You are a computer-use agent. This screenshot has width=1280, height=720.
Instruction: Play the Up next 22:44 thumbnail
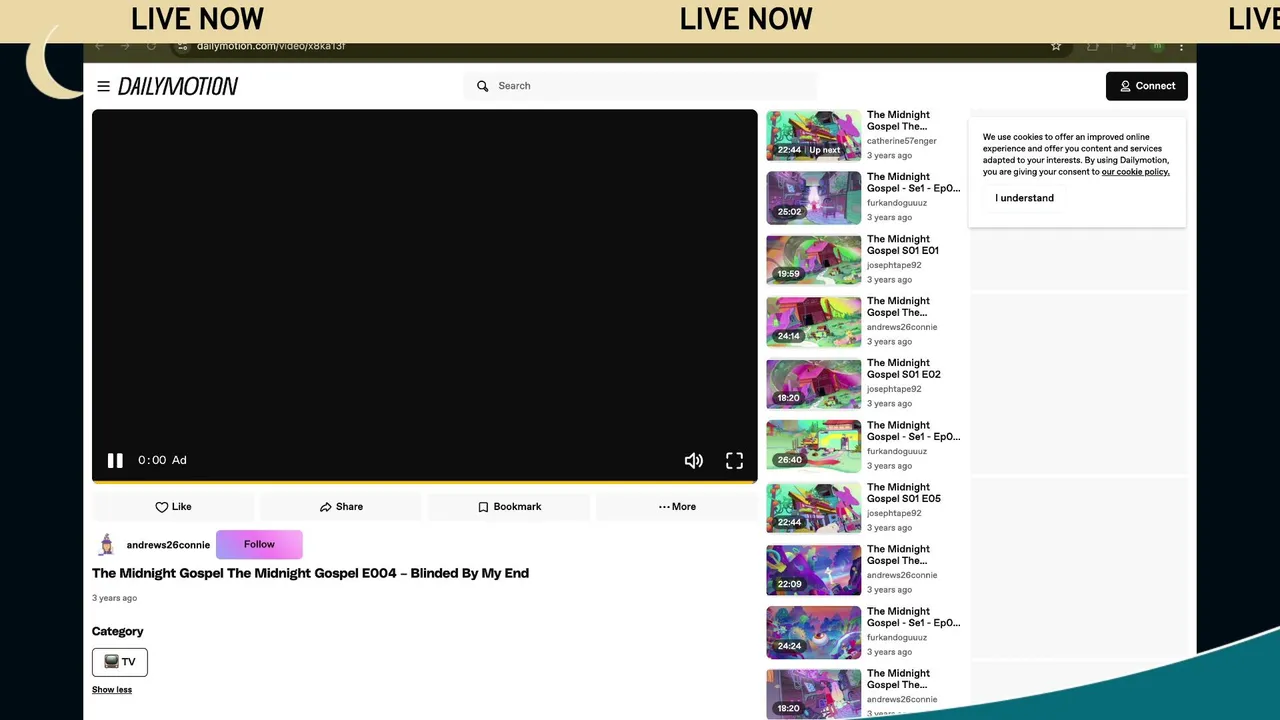813,135
